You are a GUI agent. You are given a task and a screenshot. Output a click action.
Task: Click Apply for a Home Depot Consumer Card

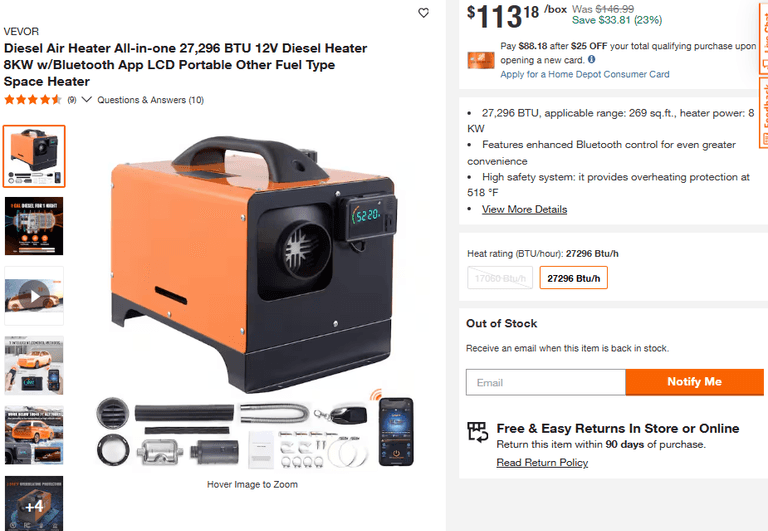(585, 74)
